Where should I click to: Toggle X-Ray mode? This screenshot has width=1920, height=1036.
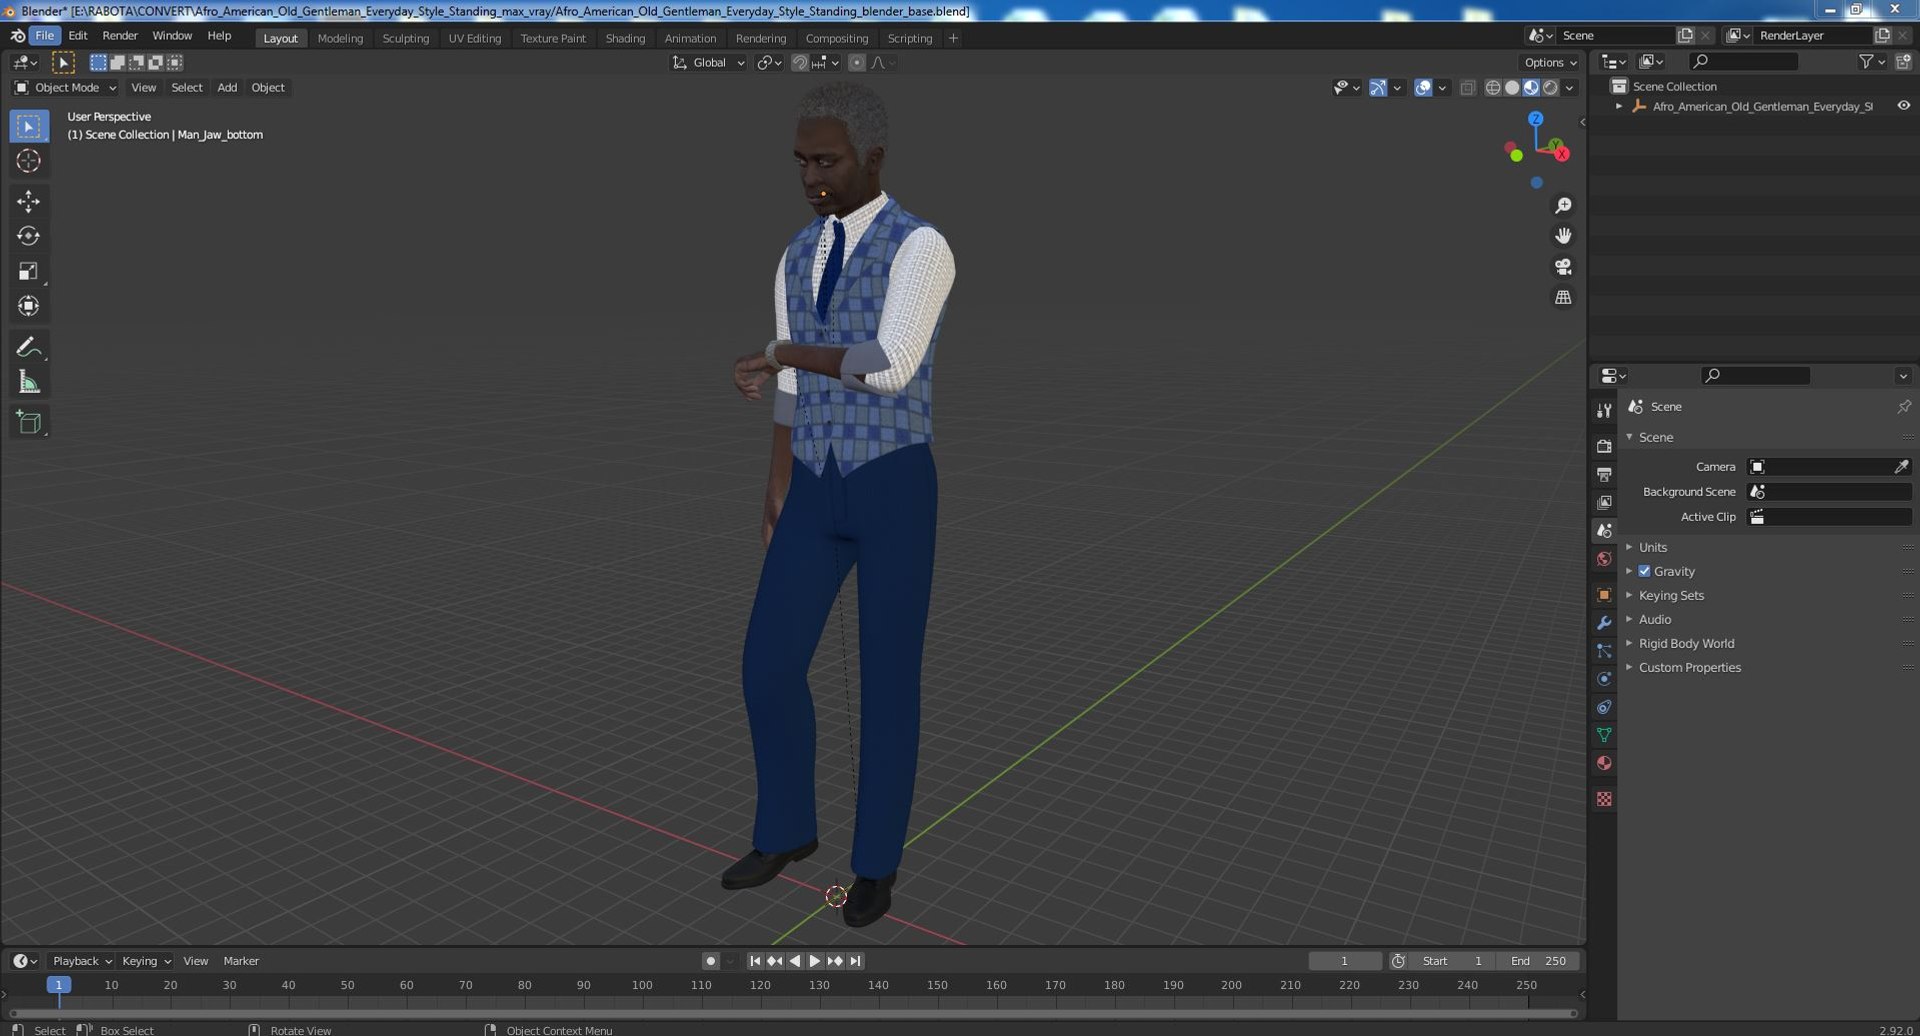[x=1467, y=88]
